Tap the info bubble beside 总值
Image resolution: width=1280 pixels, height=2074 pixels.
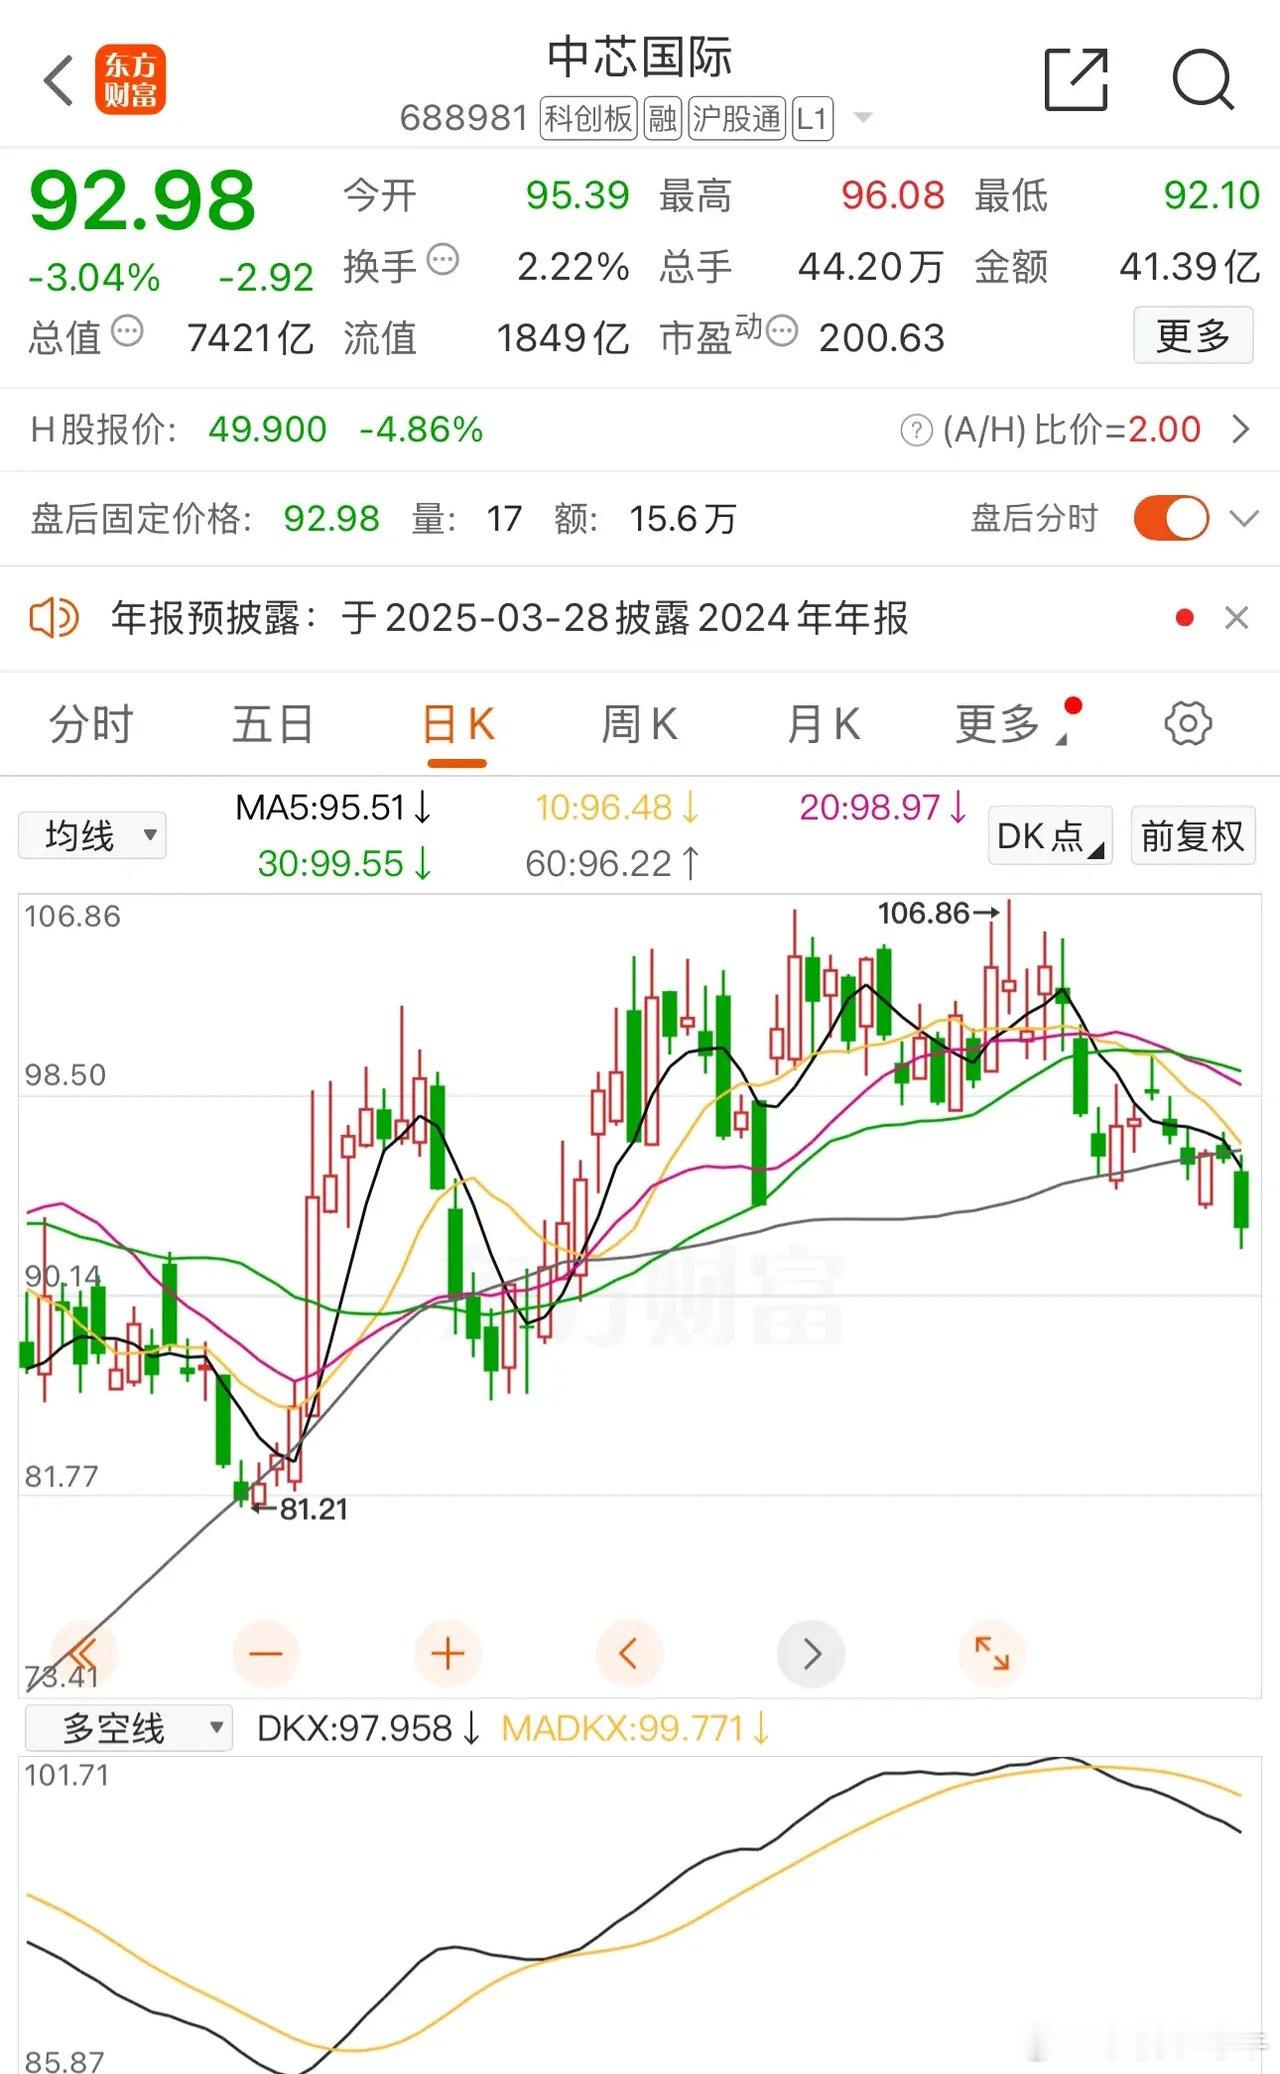(127, 330)
